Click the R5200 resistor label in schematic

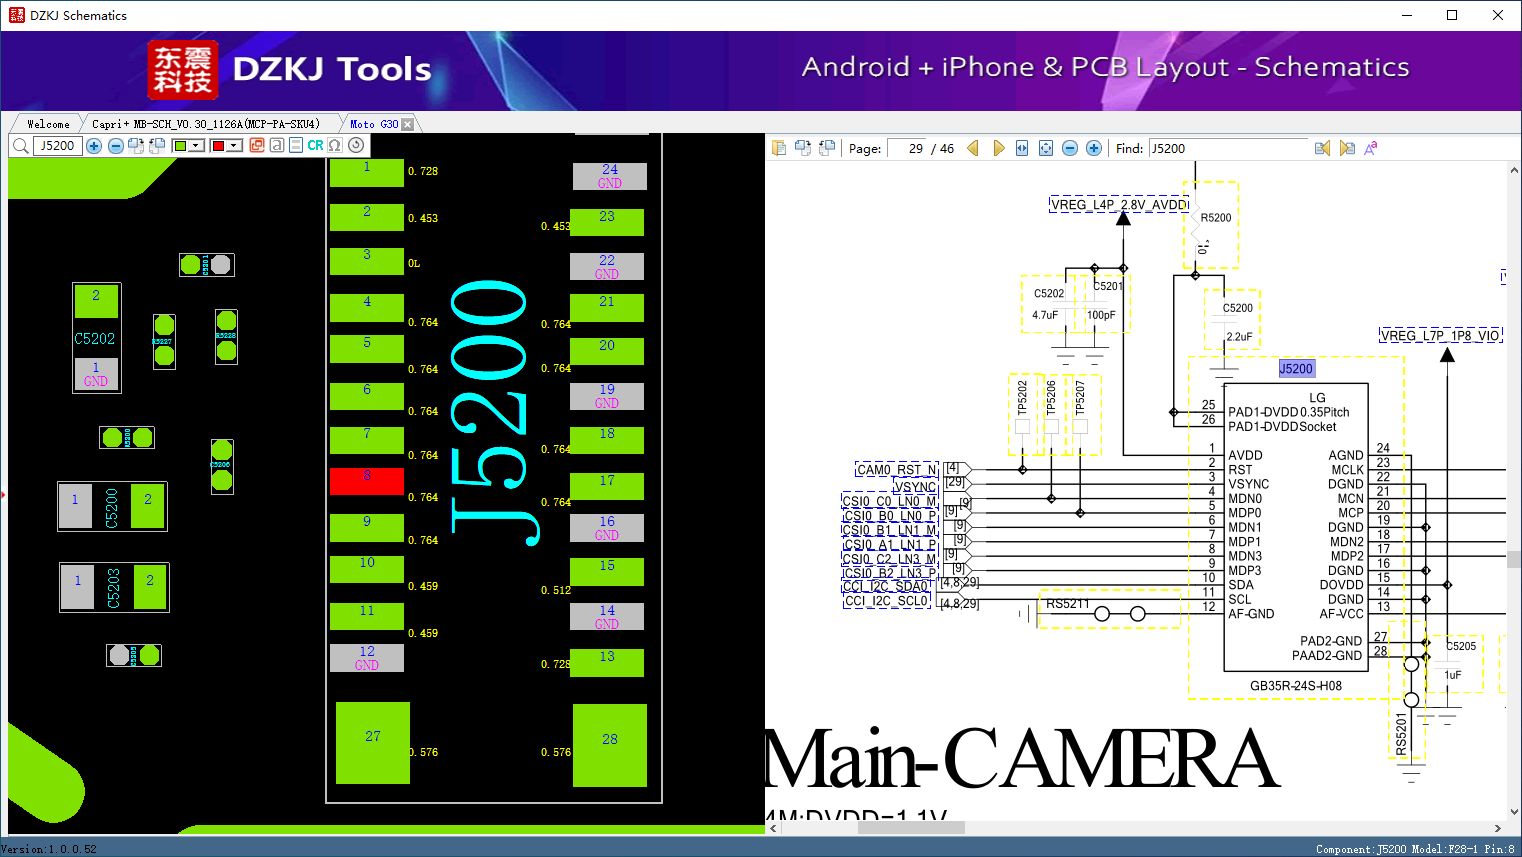click(x=1216, y=218)
